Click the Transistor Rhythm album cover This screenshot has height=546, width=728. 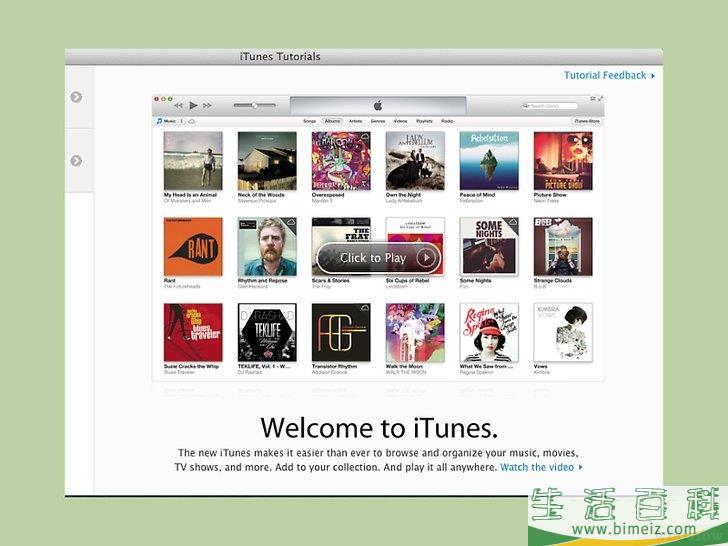coord(341,332)
